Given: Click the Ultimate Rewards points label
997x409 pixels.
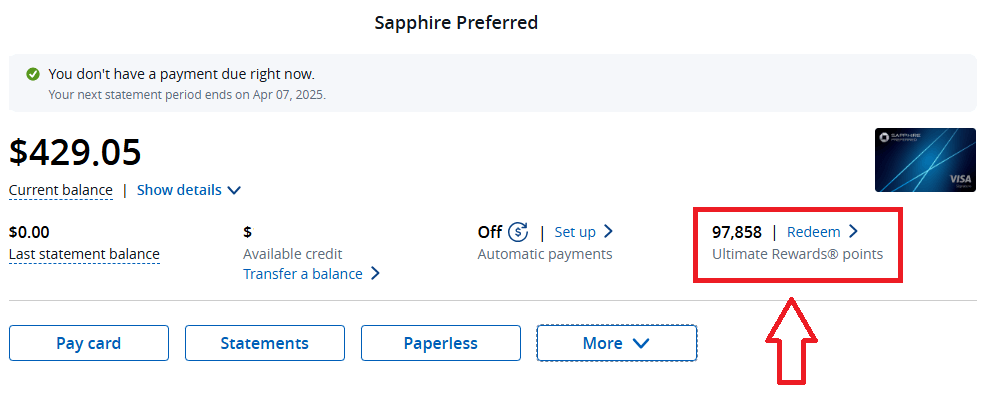Looking at the screenshot, I should [797, 254].
